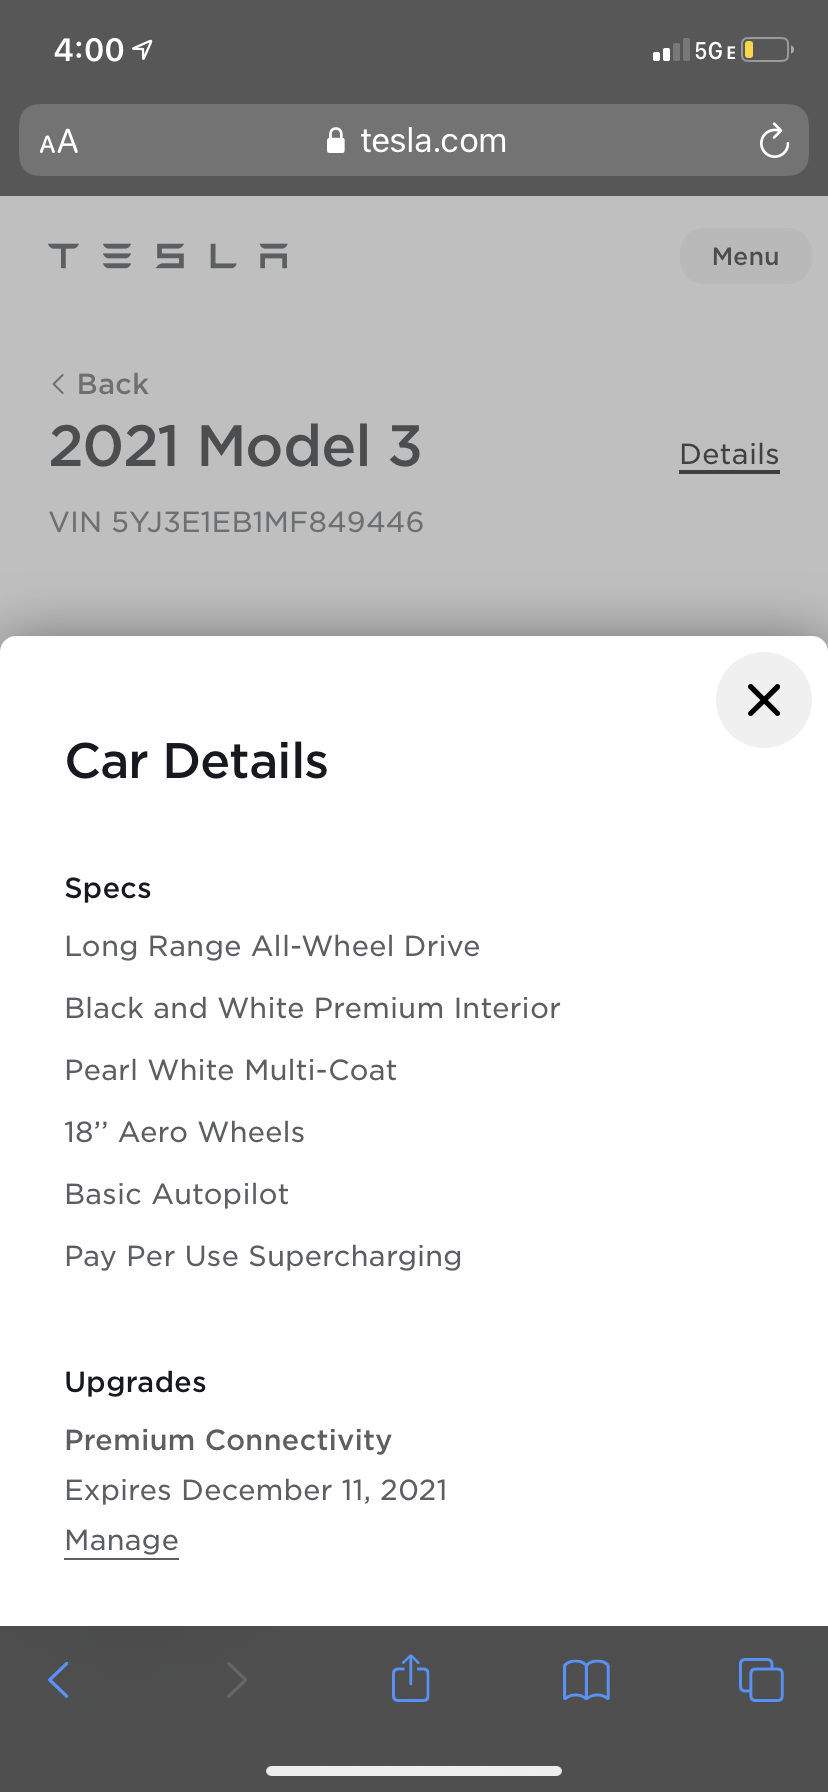Open the Safari tabs overview icon
The width and height of the screenshot is (828, 1792).
761,1679
